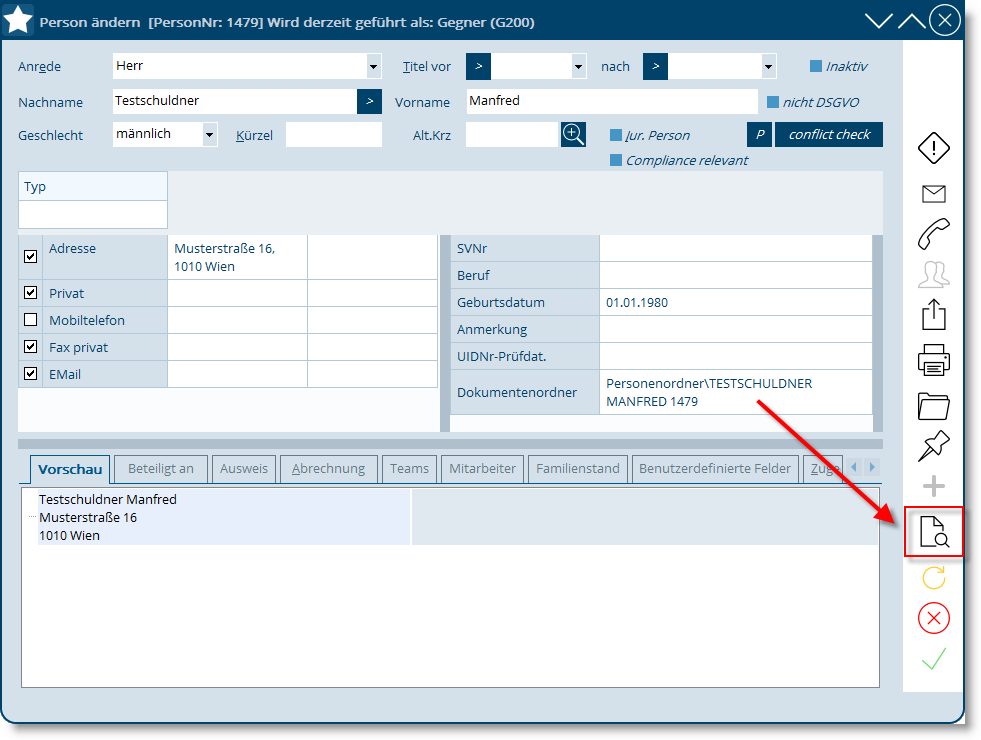The height and width of the screenshot is (740, 981).
Task: Click the export share icon
Action: click(x=933, y=315)
